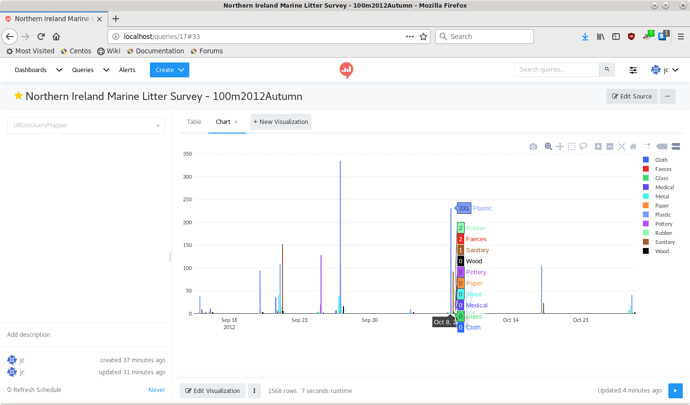Click the New Visualization button

click(281, 122)
